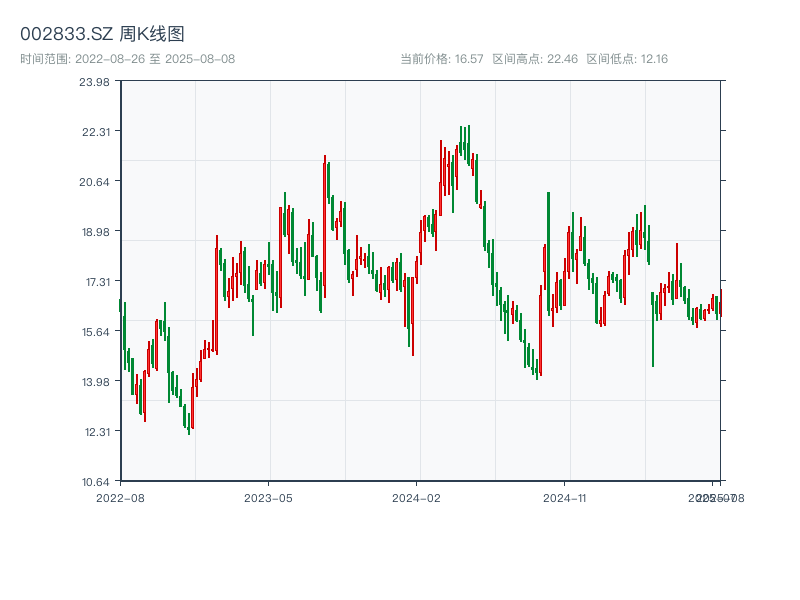Click the 2024-11 x-axis date label
800x600 pixels.
pos(564,497)
